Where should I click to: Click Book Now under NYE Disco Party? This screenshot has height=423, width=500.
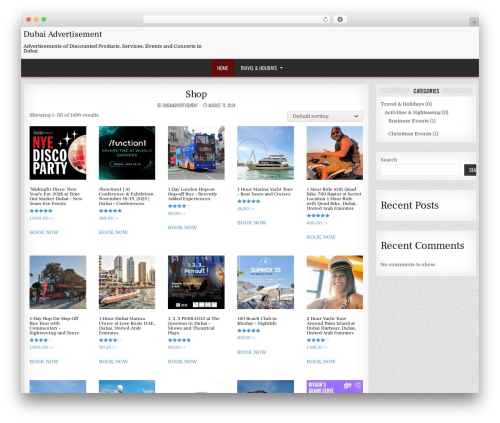44,232
